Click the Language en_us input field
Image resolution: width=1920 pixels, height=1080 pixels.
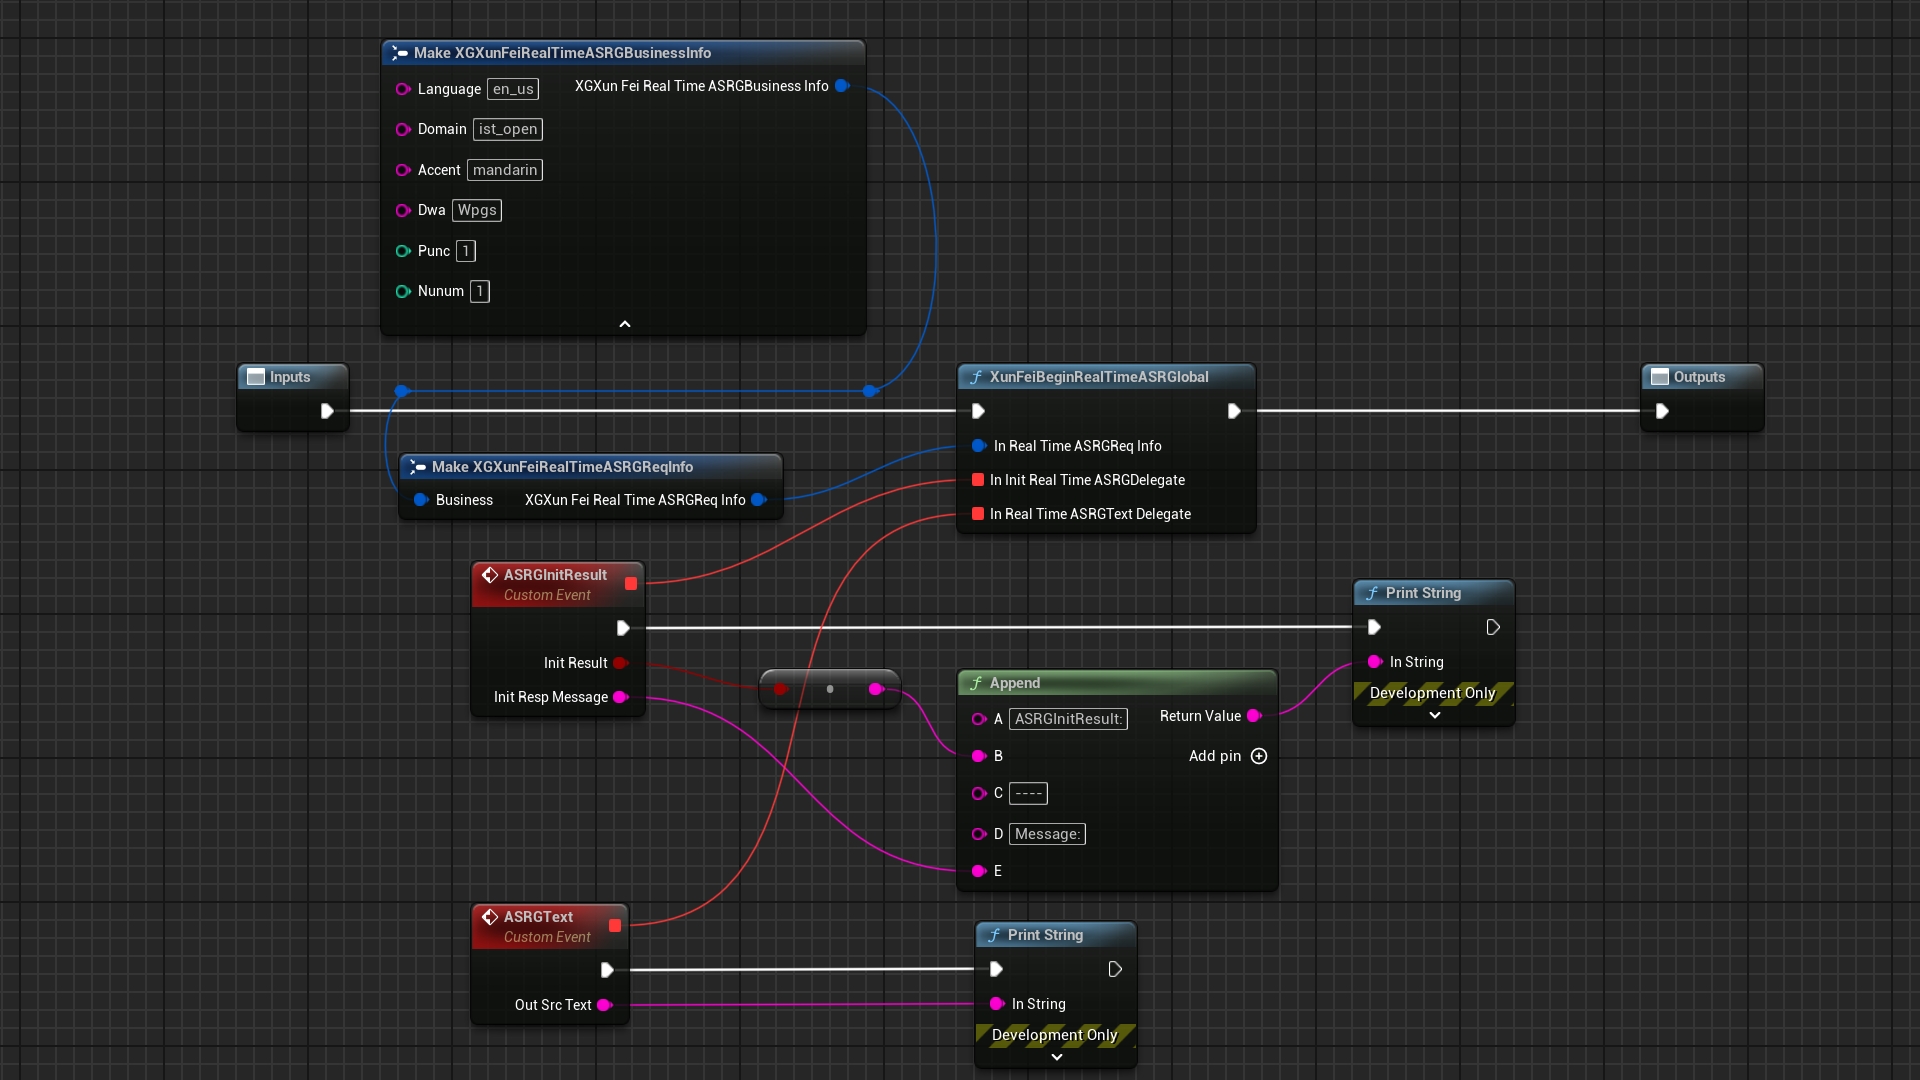(513, 89)
